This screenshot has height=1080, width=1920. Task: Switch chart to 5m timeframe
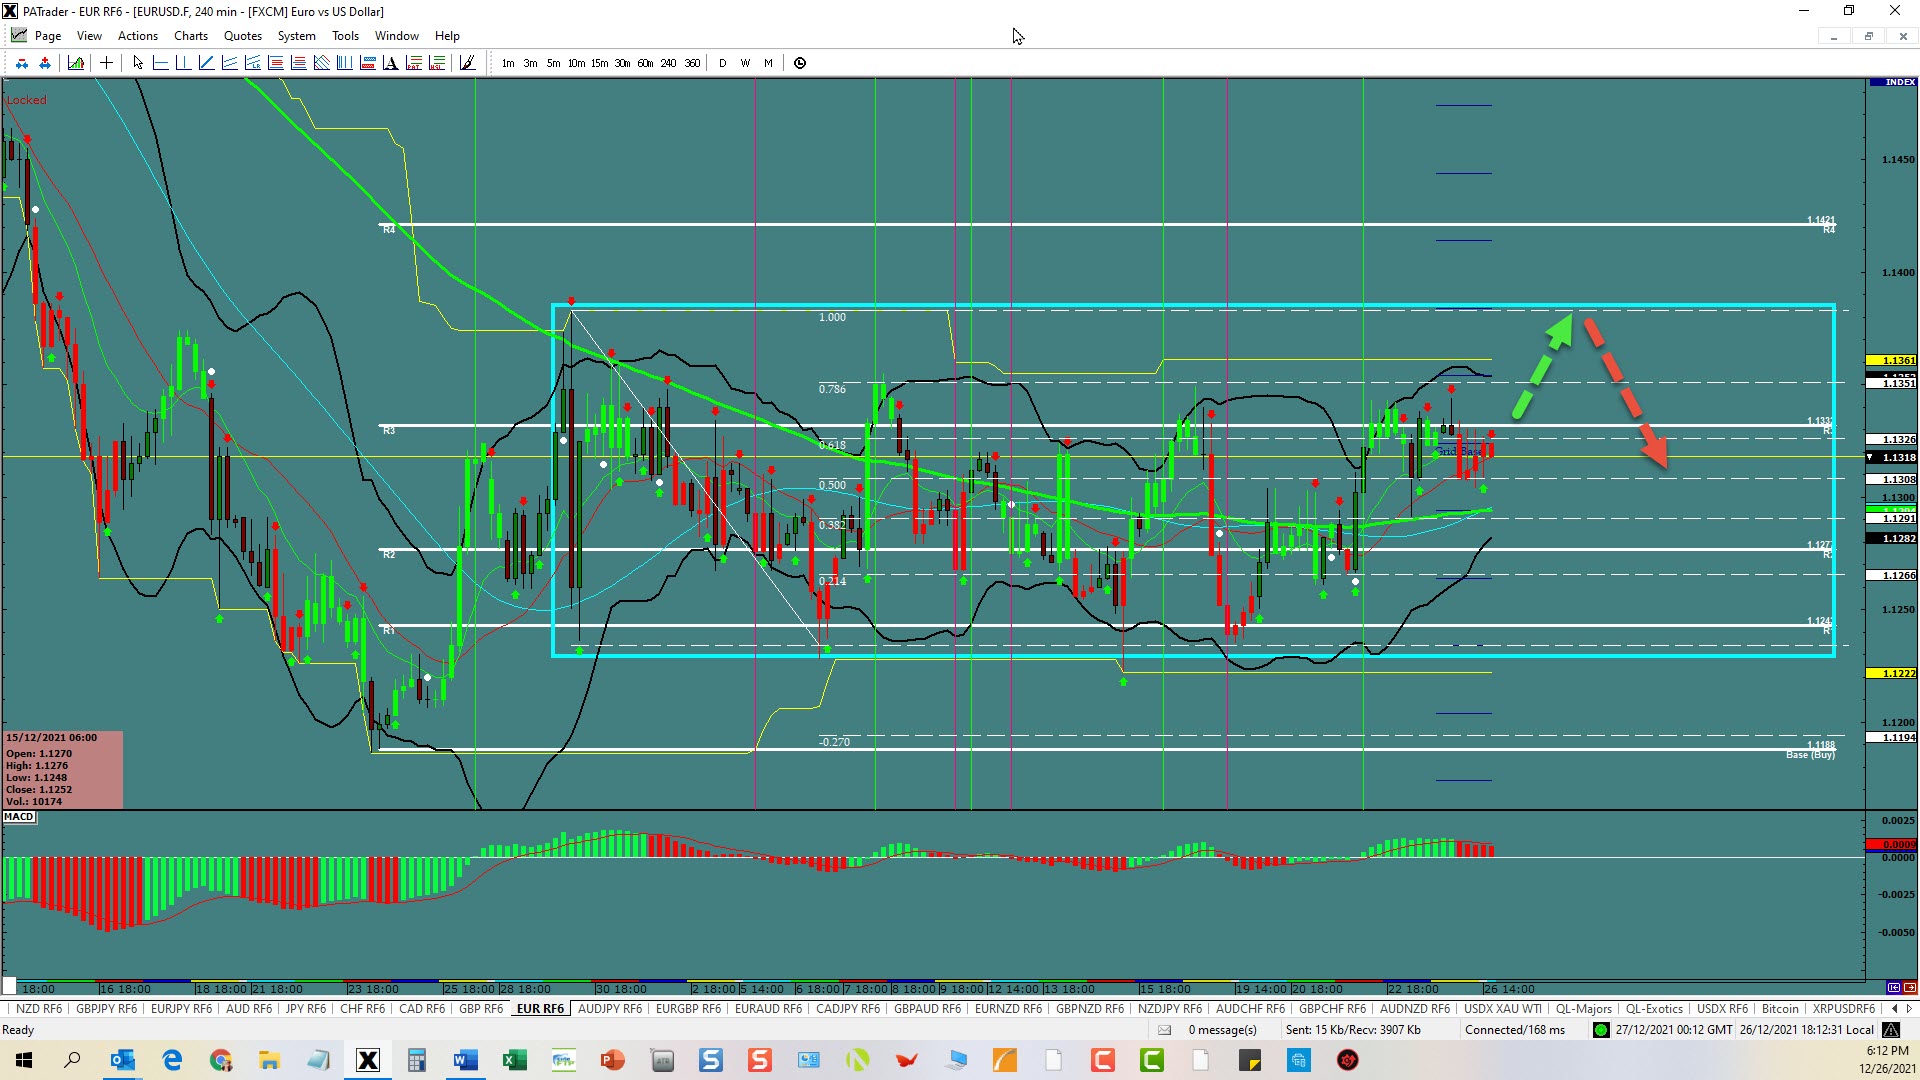click(x=553, y=63)
